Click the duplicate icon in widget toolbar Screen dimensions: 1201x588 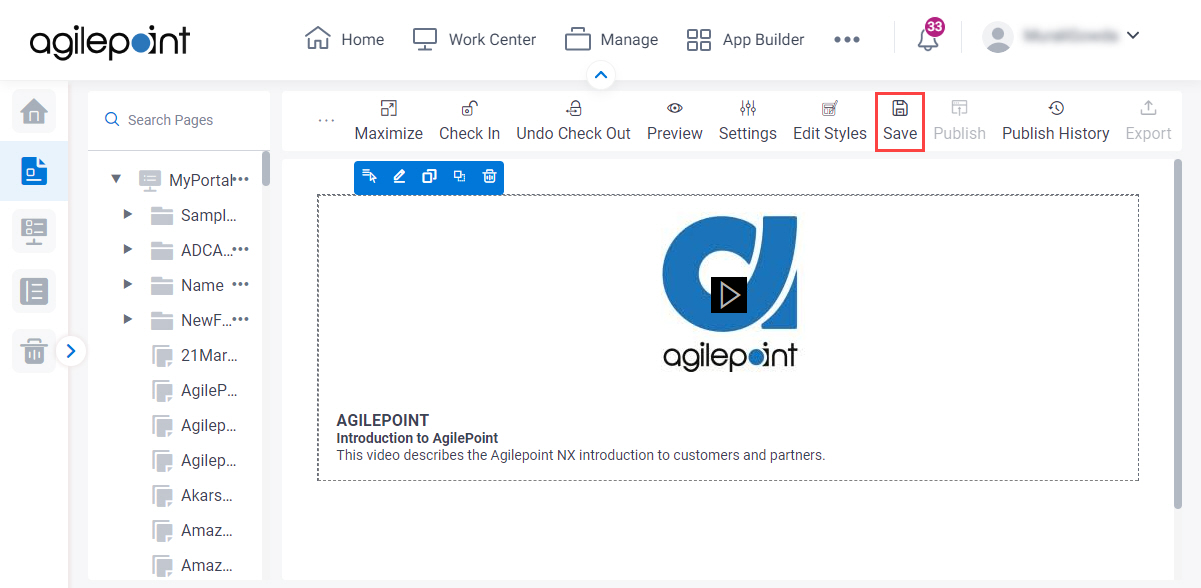459,177
